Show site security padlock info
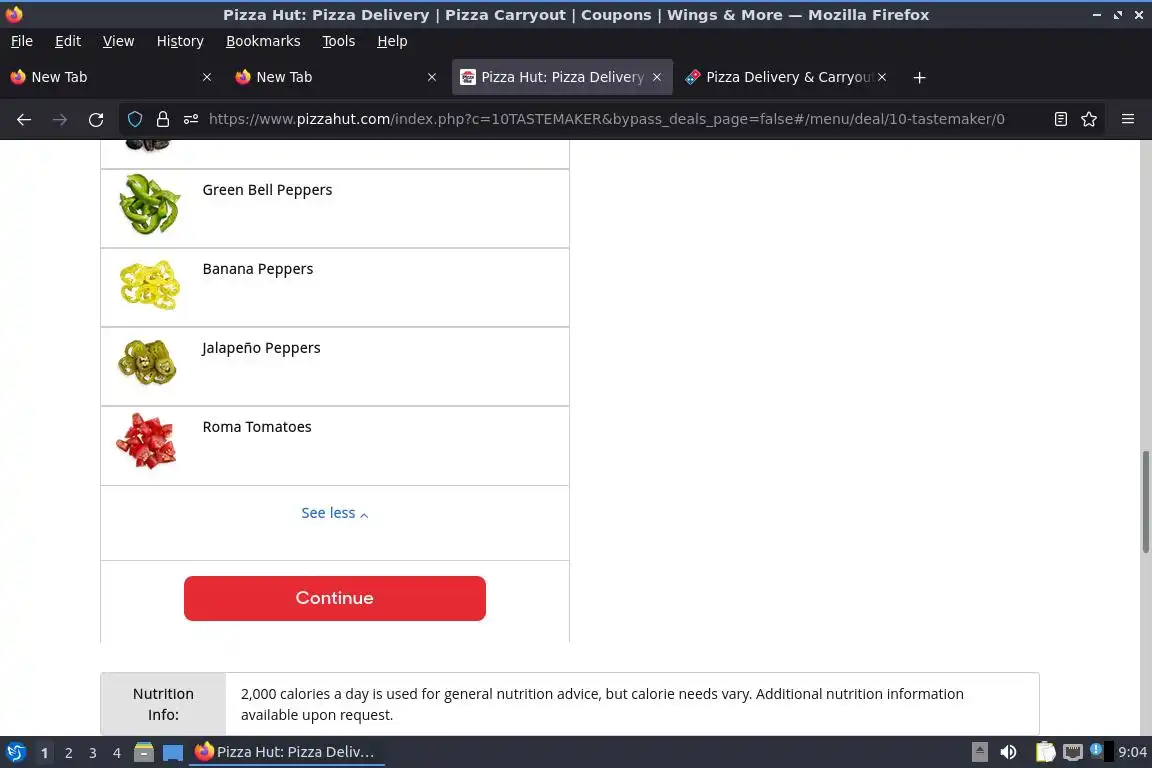 point(162,119)
